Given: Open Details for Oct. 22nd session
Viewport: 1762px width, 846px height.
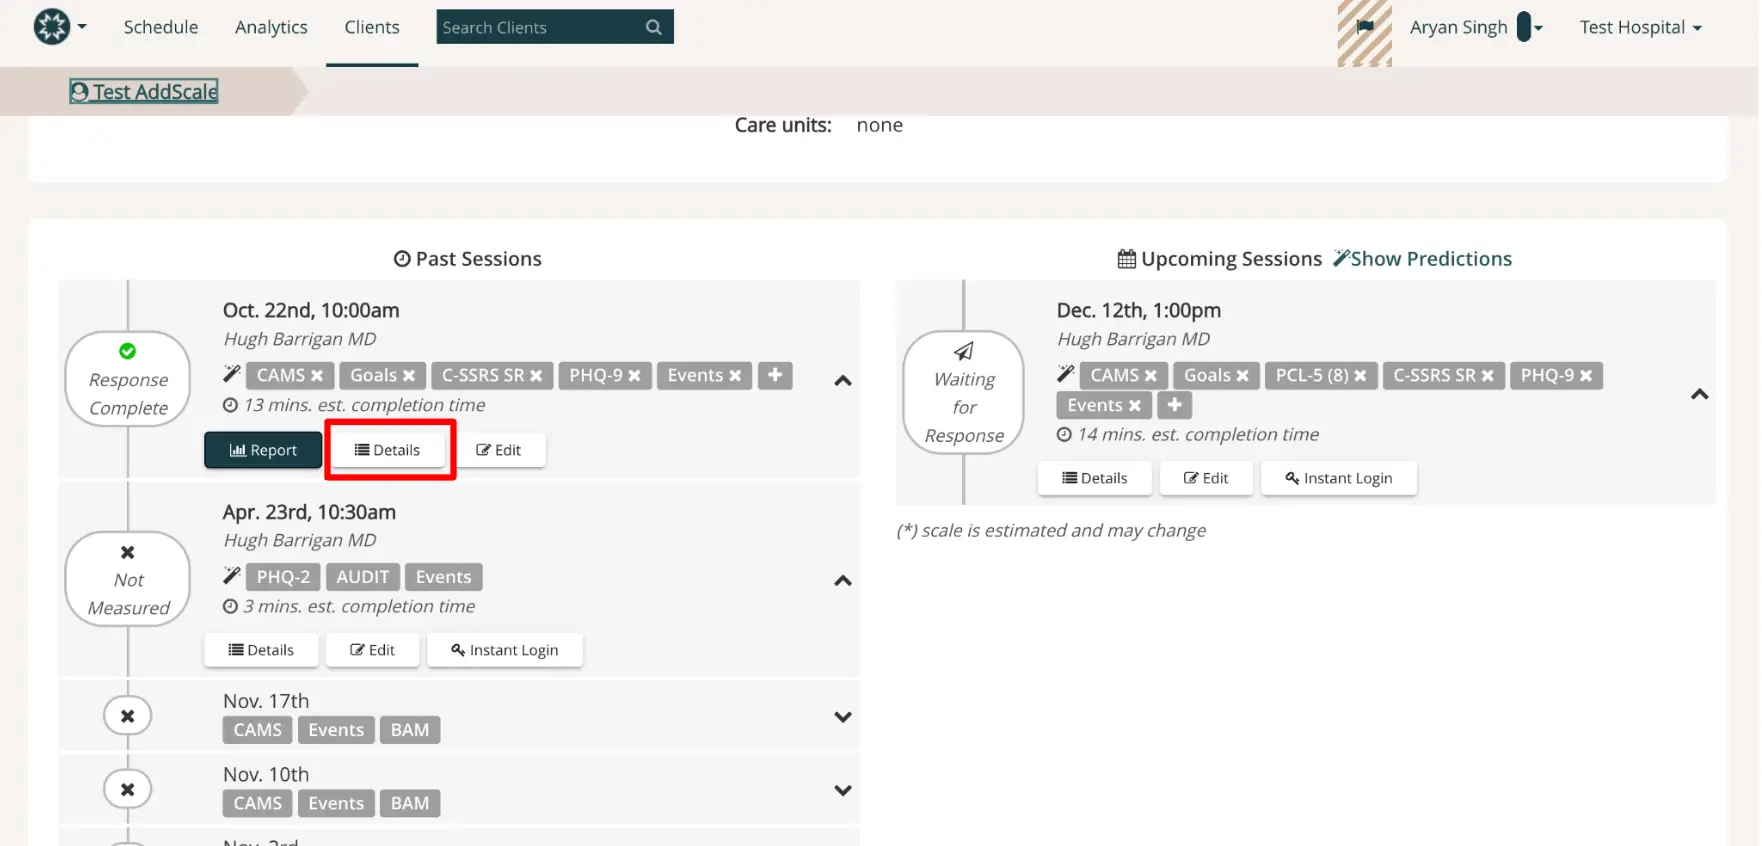Looking at the screenshot, I should click(x=388, y=450).
